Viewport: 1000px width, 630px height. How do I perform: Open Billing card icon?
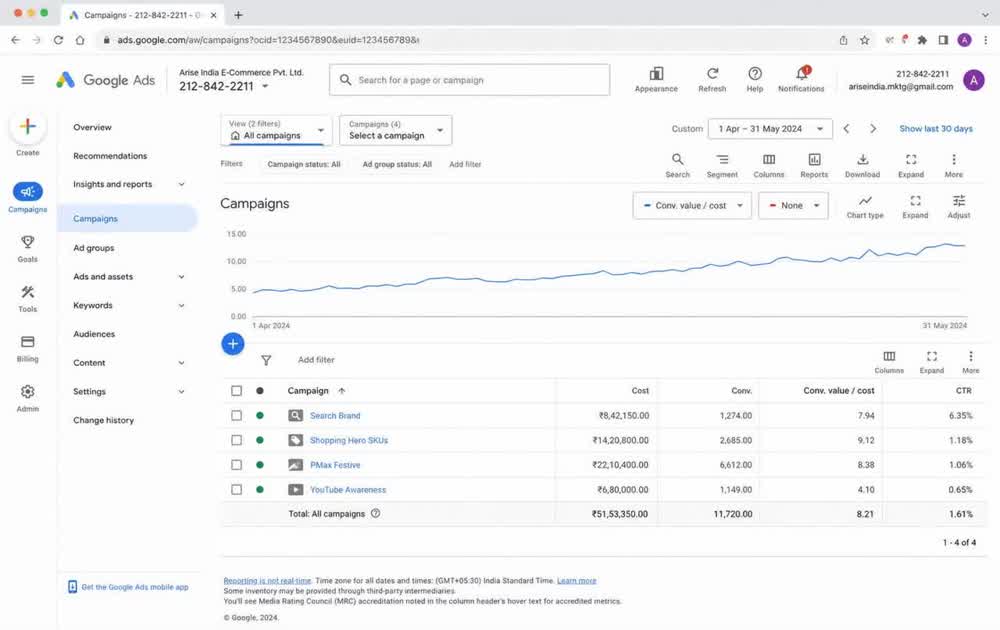[x=27, y=342]
